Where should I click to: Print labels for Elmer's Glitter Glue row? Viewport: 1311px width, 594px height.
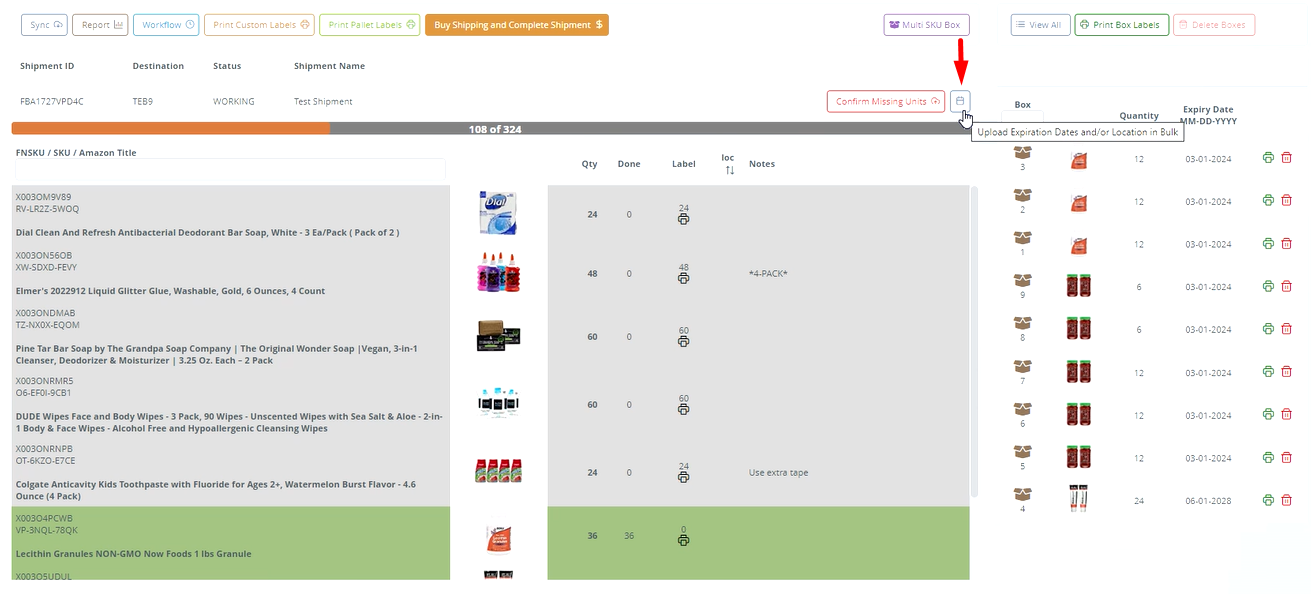point(683,278)
